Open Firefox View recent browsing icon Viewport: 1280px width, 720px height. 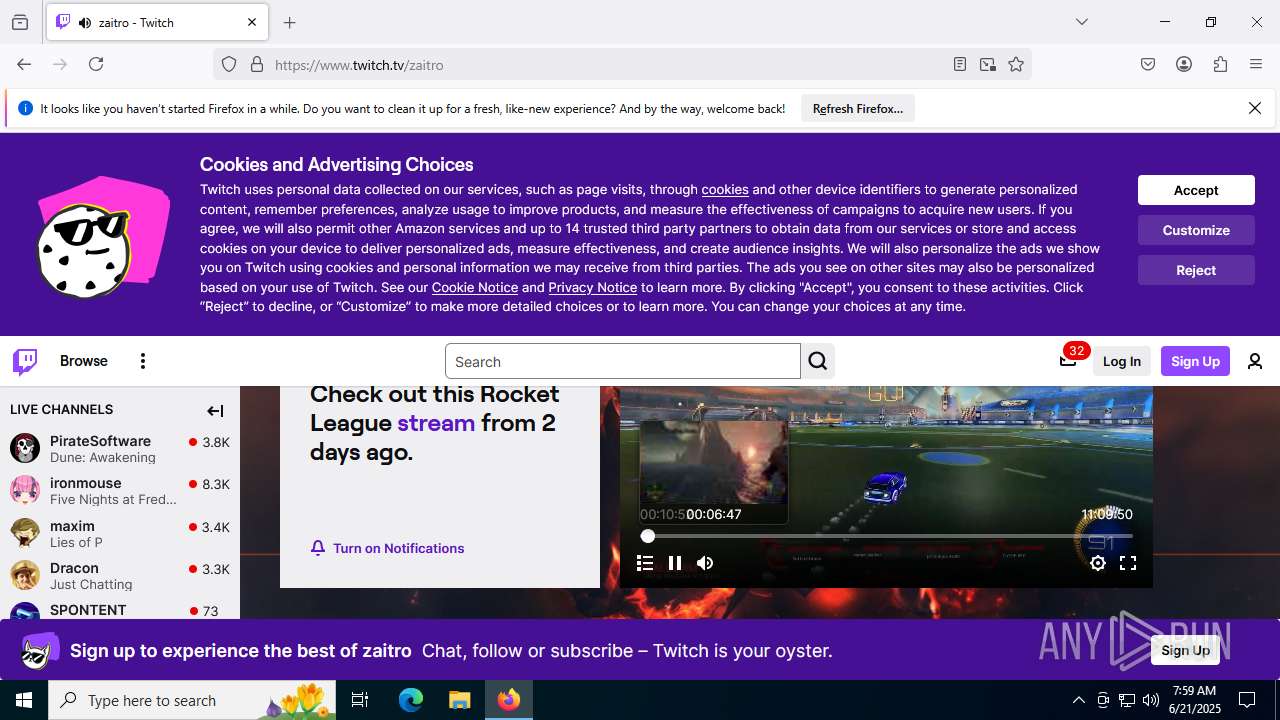[20, 22]
